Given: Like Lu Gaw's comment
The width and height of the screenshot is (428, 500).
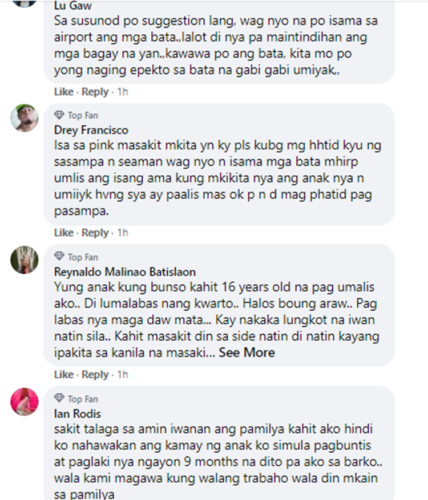Looking at the screenshot, I should [64, 92].
